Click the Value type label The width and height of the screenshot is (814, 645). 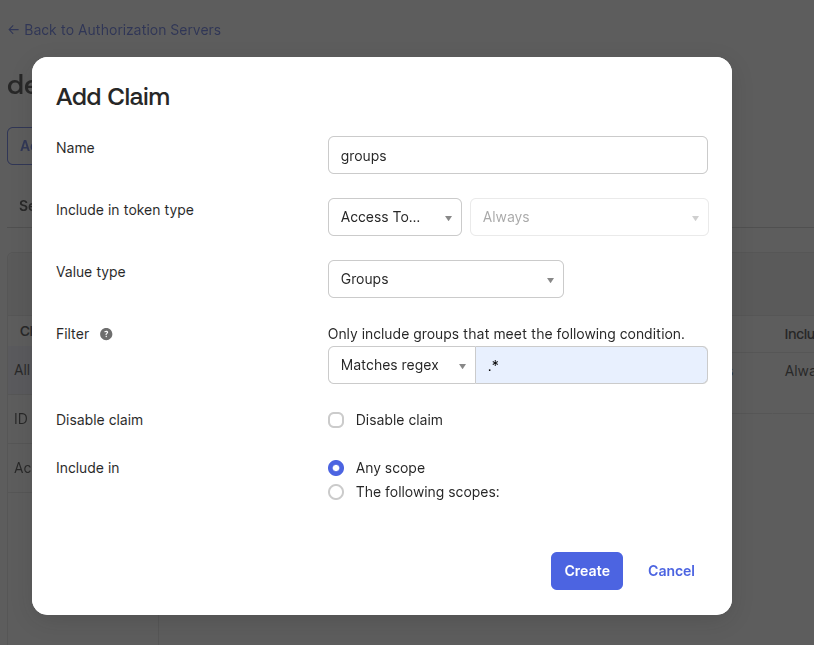point(91,272)
